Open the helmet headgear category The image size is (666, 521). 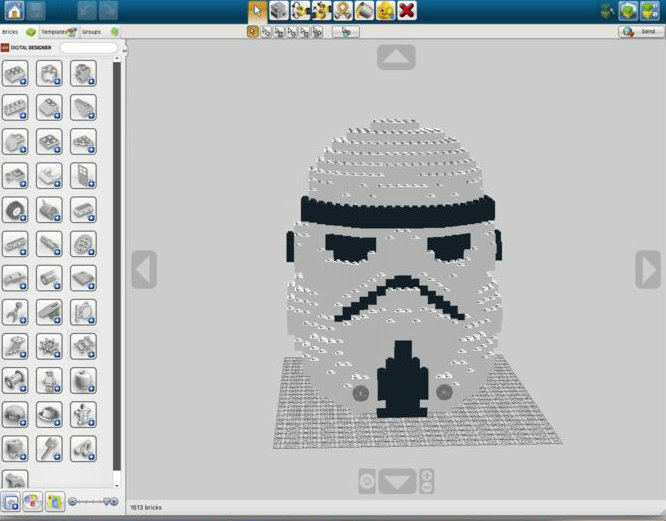click(x=15, y=414)
